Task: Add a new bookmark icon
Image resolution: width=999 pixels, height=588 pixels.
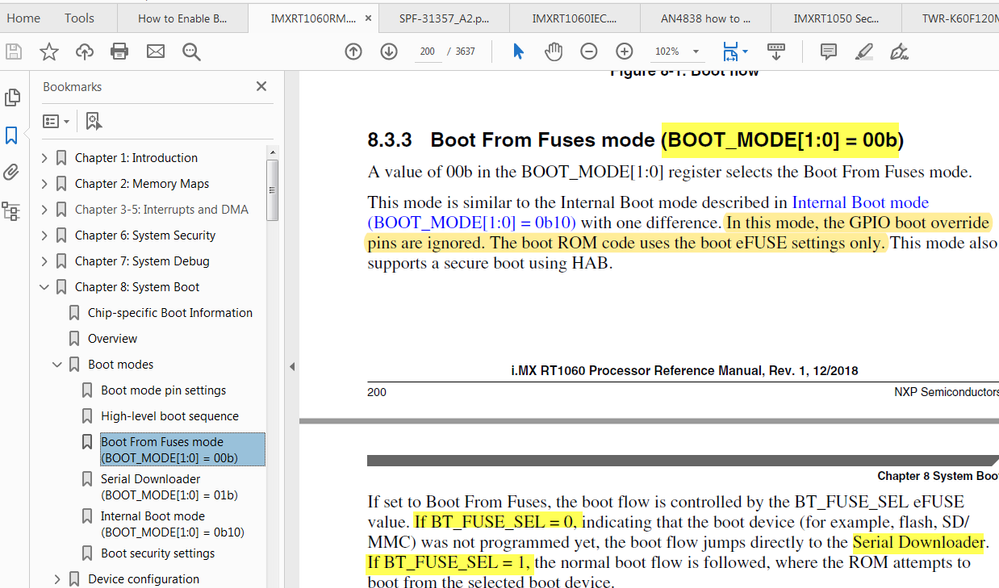Action: (x=93, y=121)
